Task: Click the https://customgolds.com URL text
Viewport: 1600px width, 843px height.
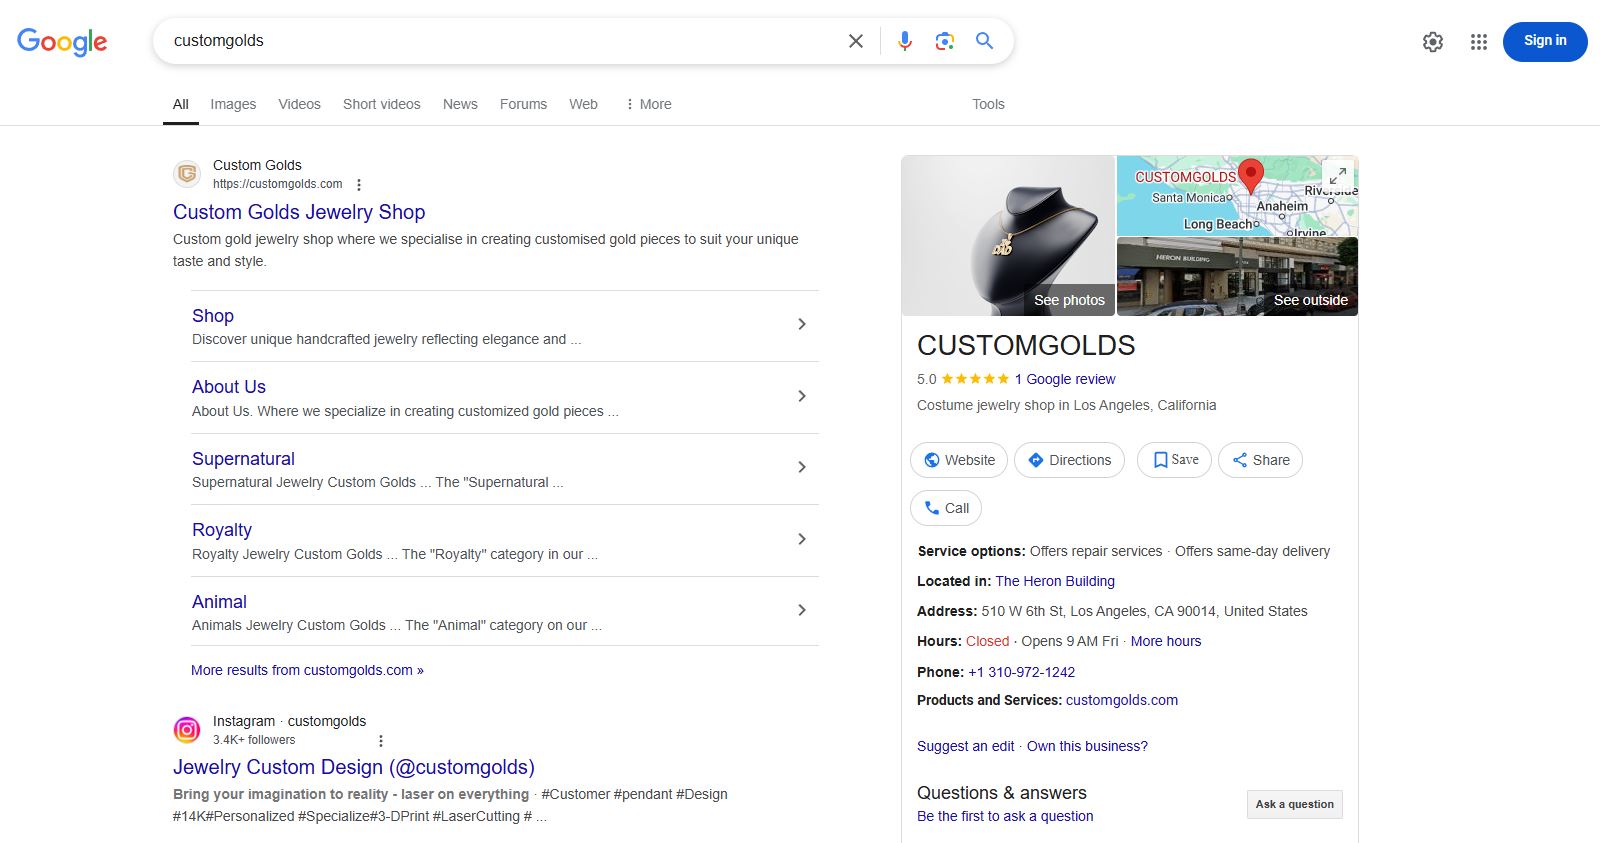Action: click(277, 184)
